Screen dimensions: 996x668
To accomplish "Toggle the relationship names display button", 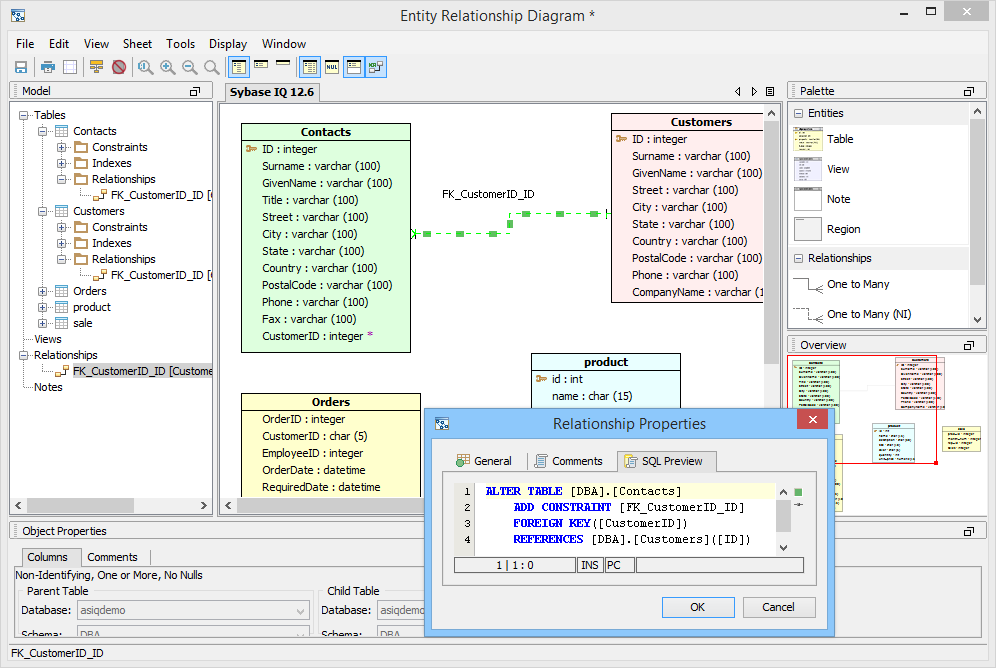I will pos(376,67).
